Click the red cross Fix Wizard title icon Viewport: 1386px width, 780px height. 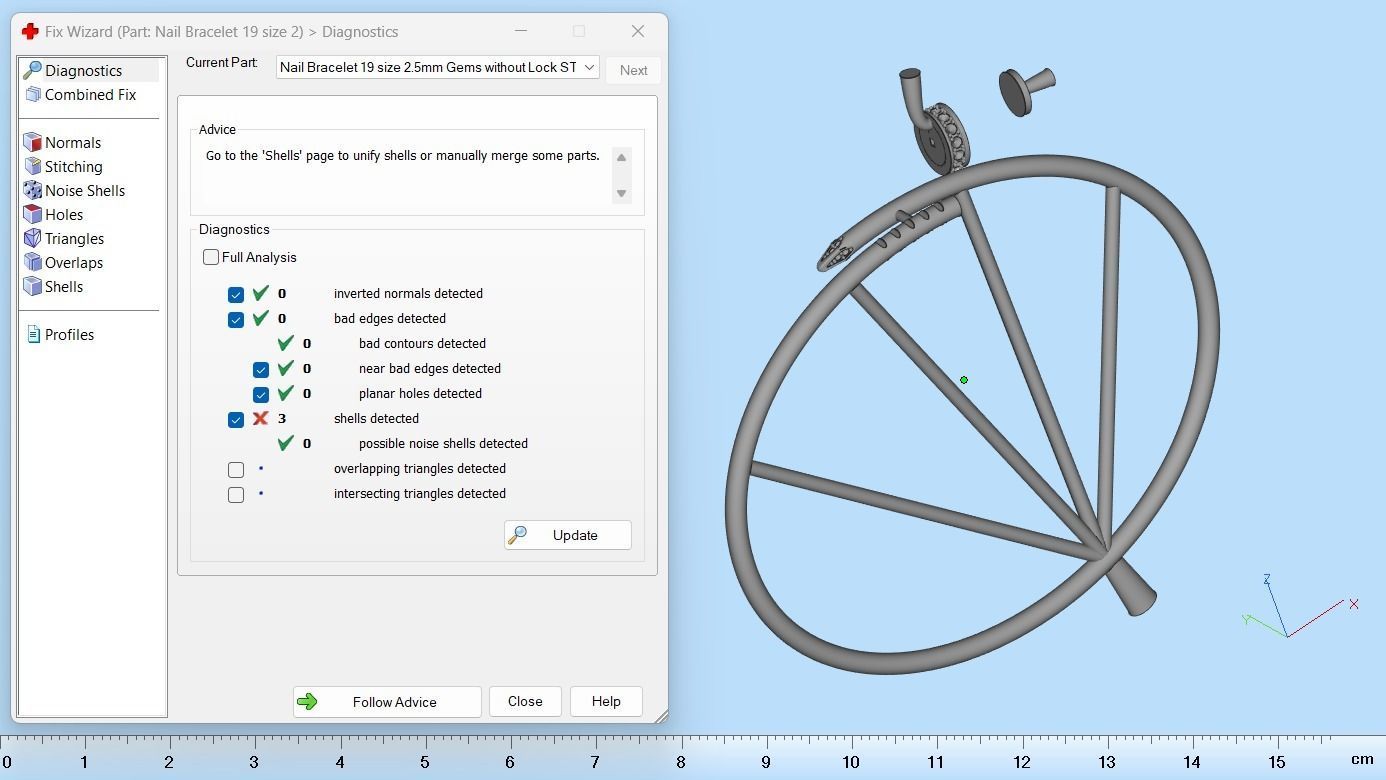[30, 31]
